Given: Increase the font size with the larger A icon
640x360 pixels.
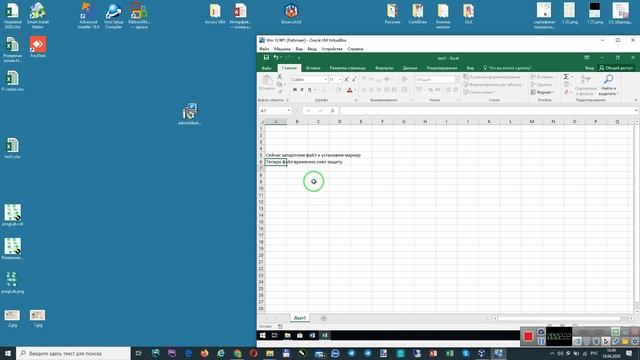Looking at the screenshot, I should click(x=347, y=80).
